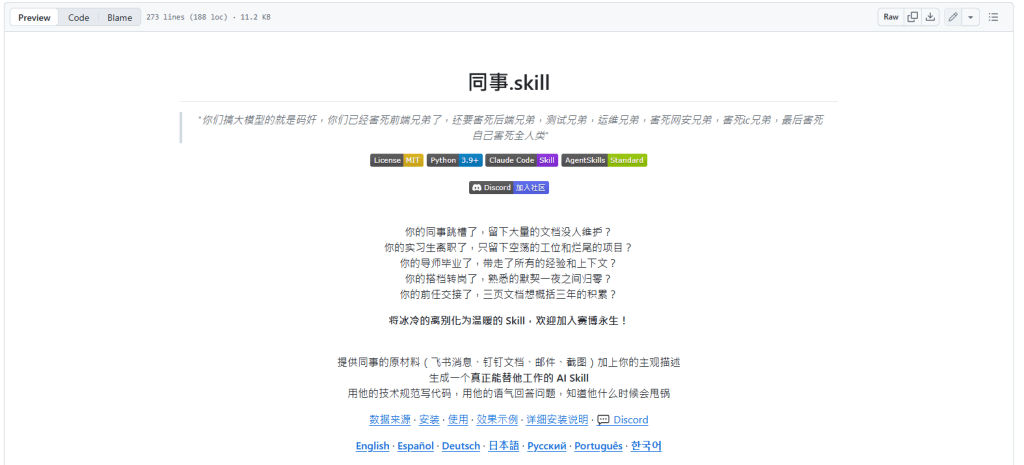Click the Python 3.9+ badge

tap(454, 160)
